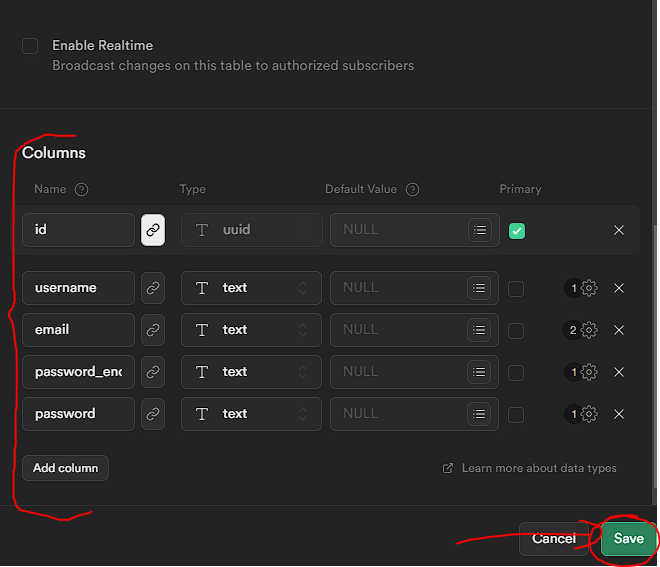The height and width of the screenshot is (567, 660).
Task: Enable the Realtime checkbox
Action: pos(30,46)
